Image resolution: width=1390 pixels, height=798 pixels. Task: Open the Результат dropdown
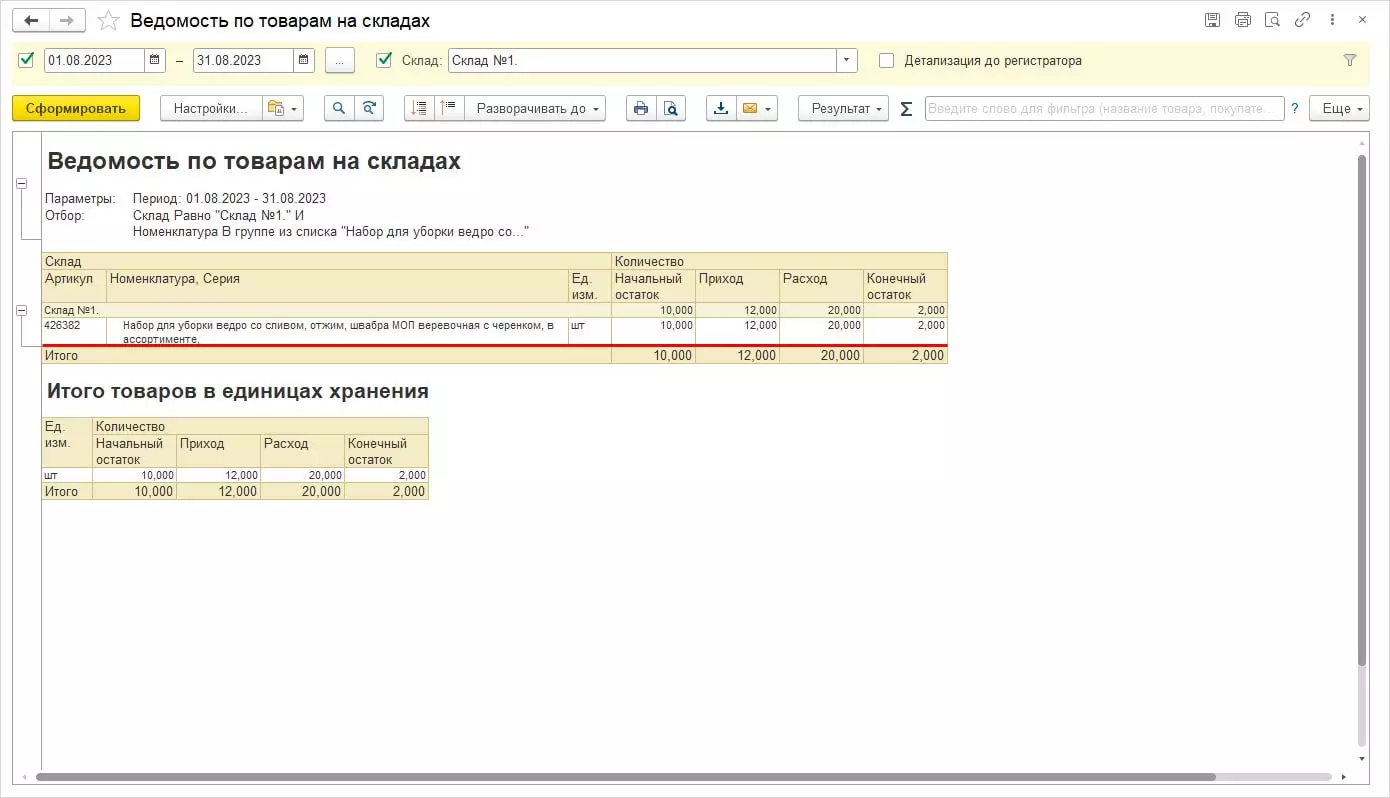(843, 108)
